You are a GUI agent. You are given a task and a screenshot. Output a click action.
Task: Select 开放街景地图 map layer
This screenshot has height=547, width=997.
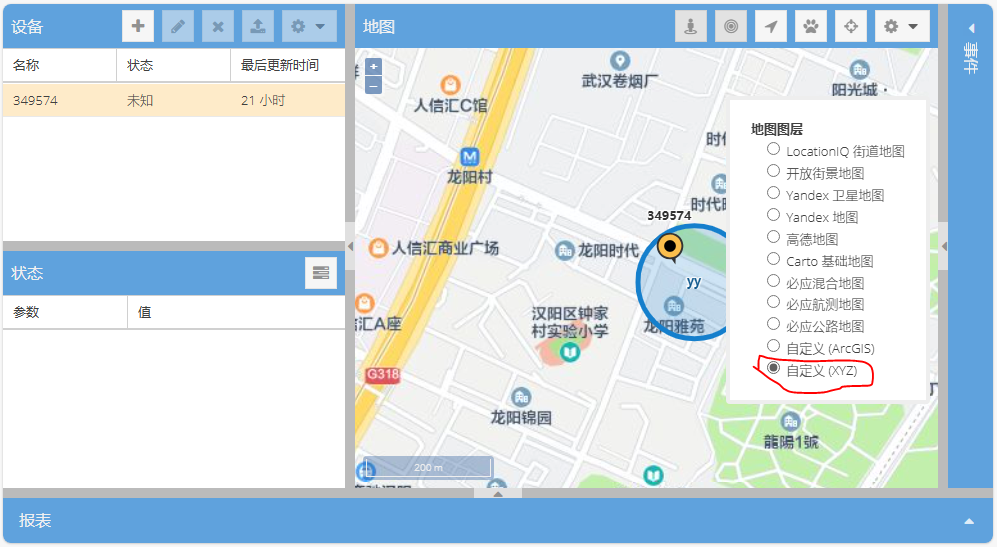click(773, 170)
